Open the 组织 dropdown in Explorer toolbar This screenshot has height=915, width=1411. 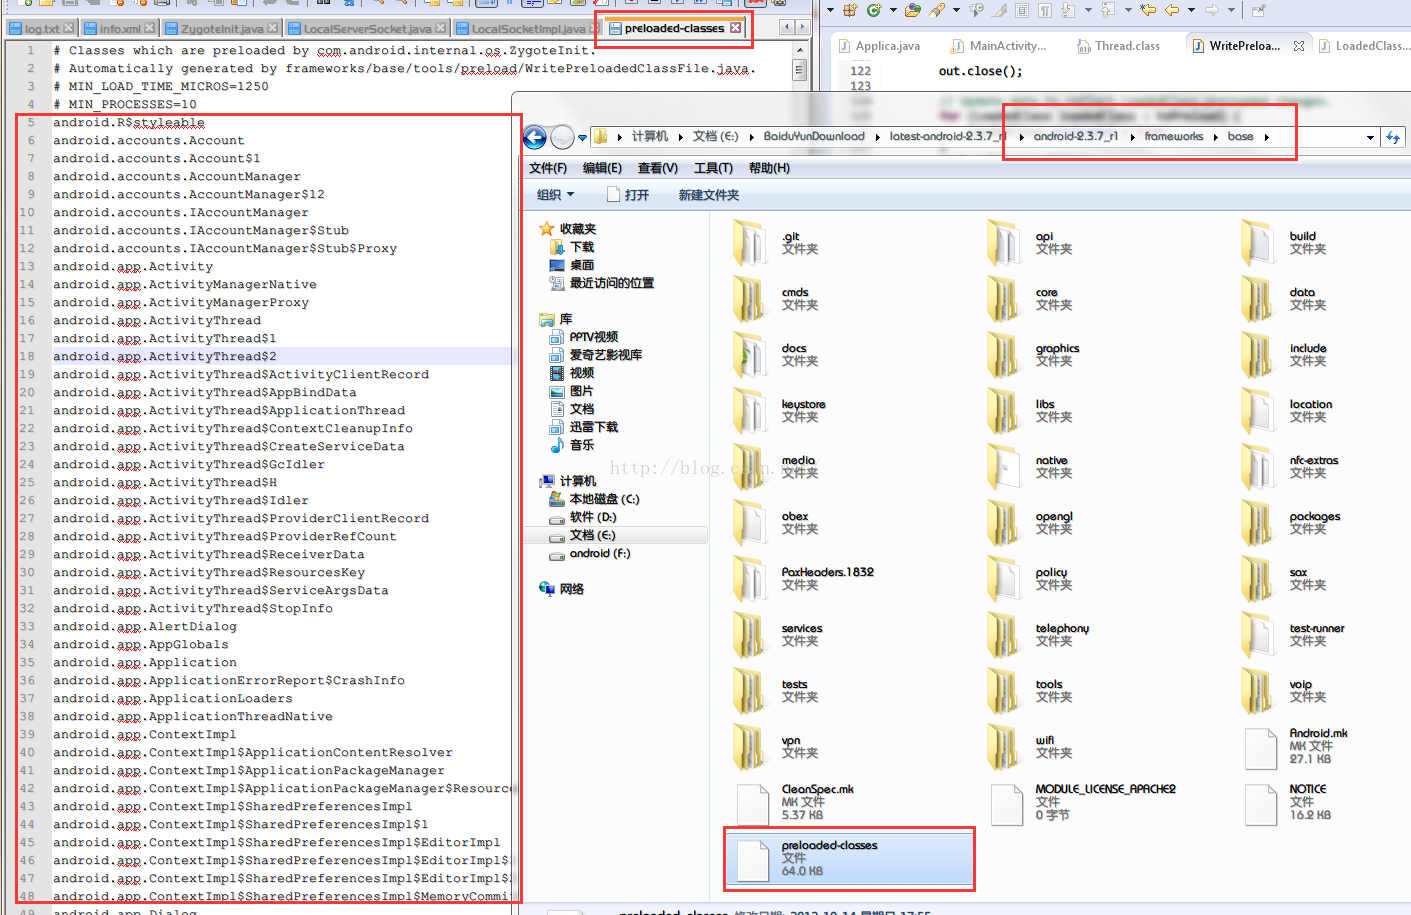(x=556, y=195)
